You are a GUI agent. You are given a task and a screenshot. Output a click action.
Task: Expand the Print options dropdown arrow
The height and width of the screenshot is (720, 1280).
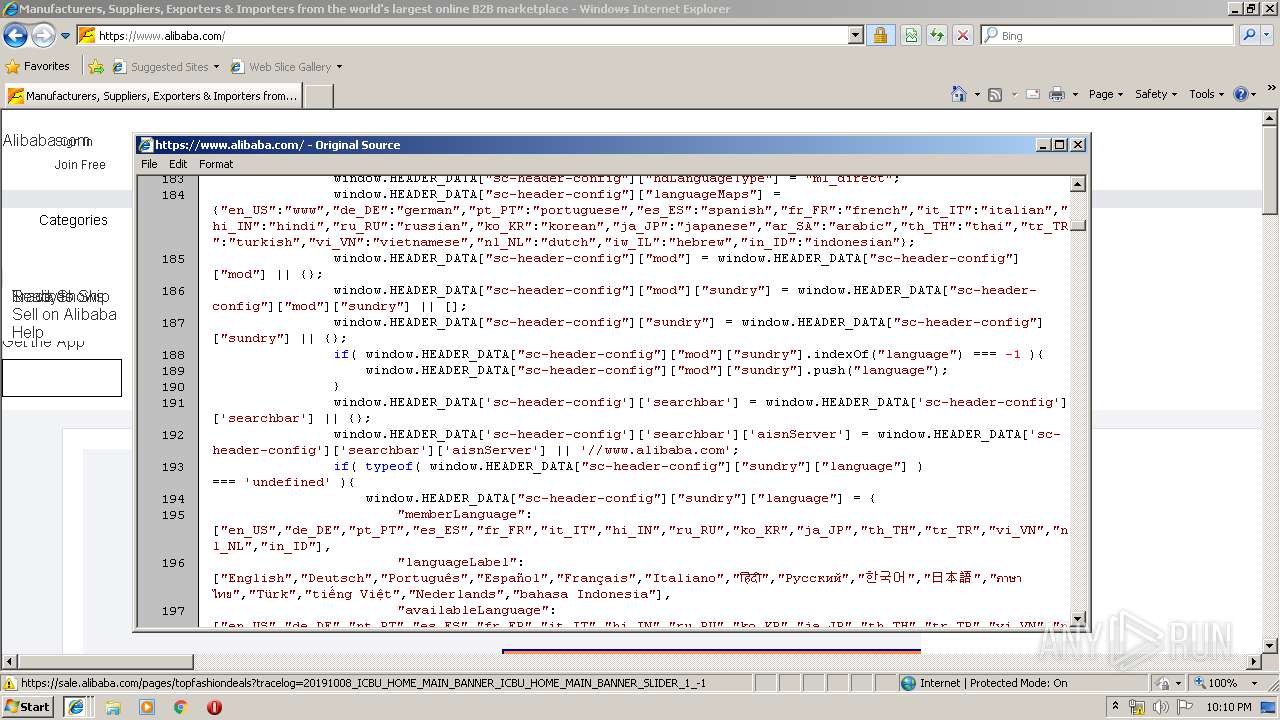[x=1075, y=94]
